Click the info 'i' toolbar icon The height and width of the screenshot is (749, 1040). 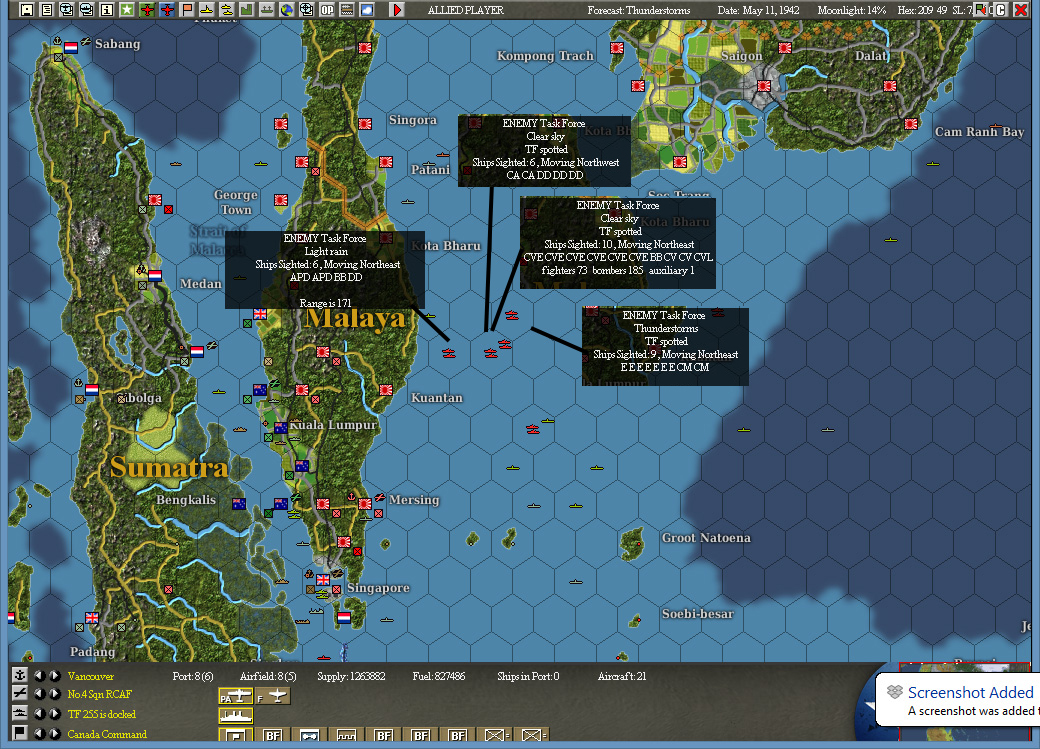(106, 10)
